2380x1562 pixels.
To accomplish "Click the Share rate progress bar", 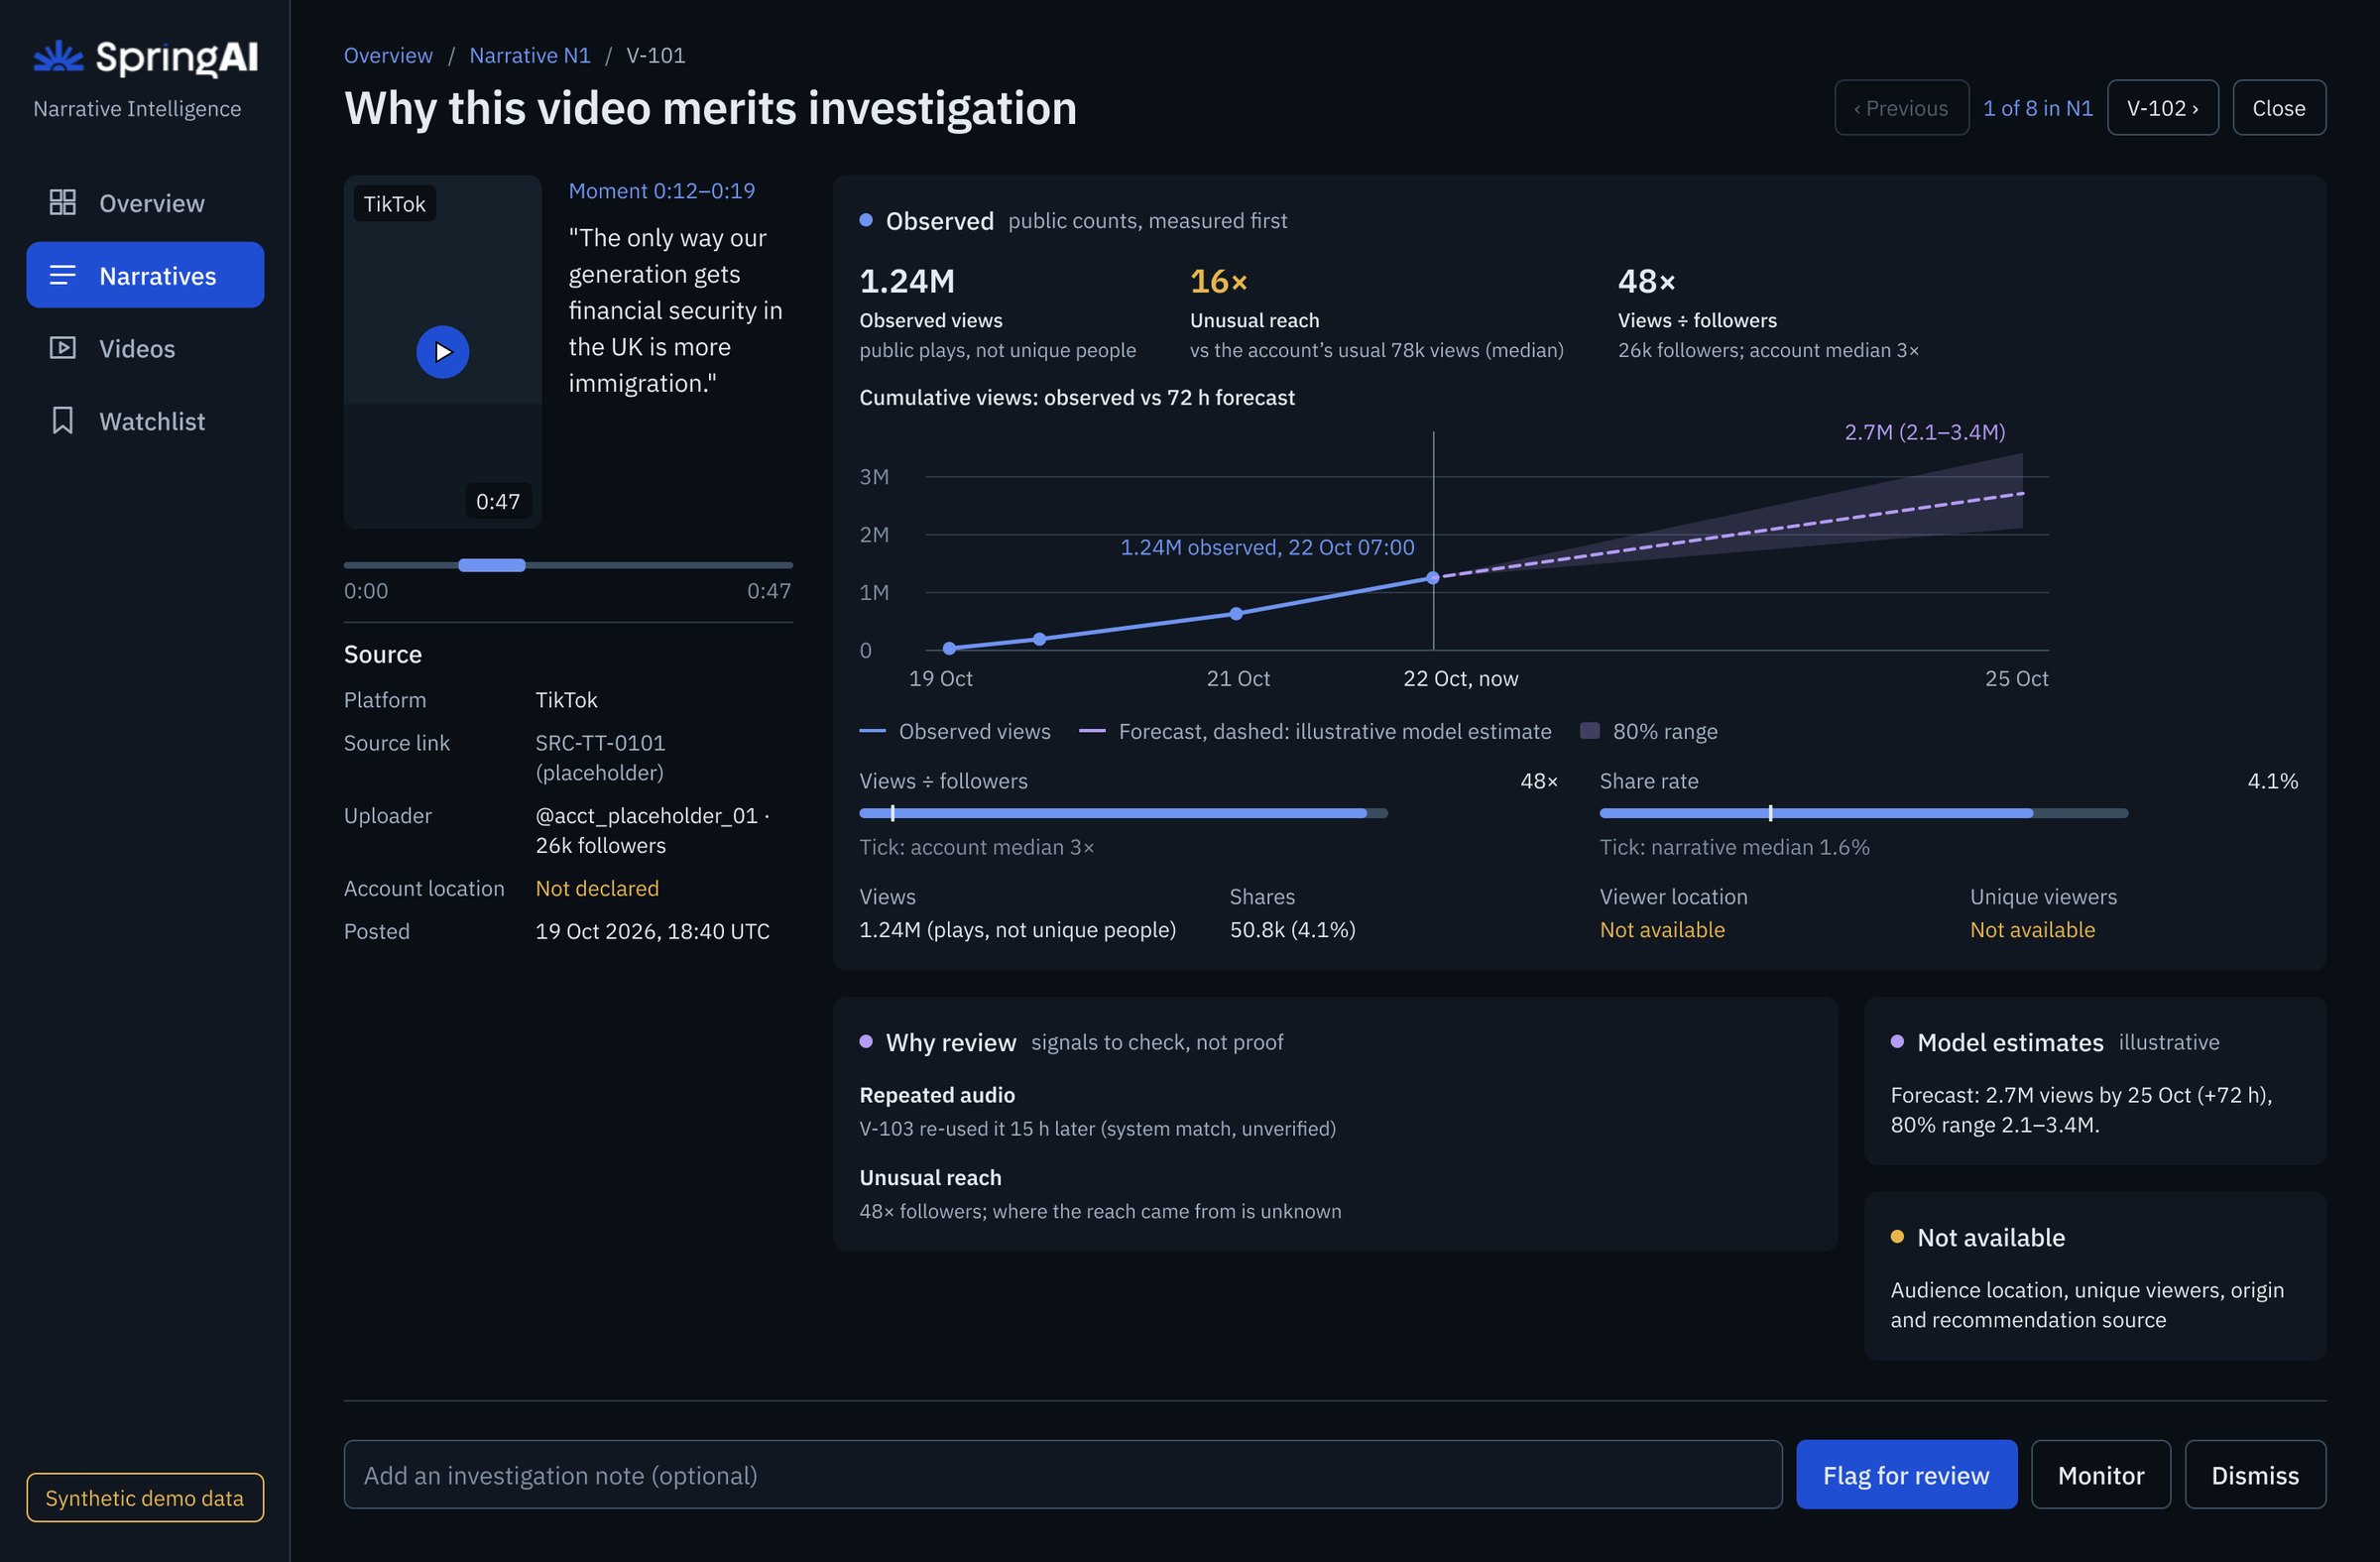I will click(1863, 813).
